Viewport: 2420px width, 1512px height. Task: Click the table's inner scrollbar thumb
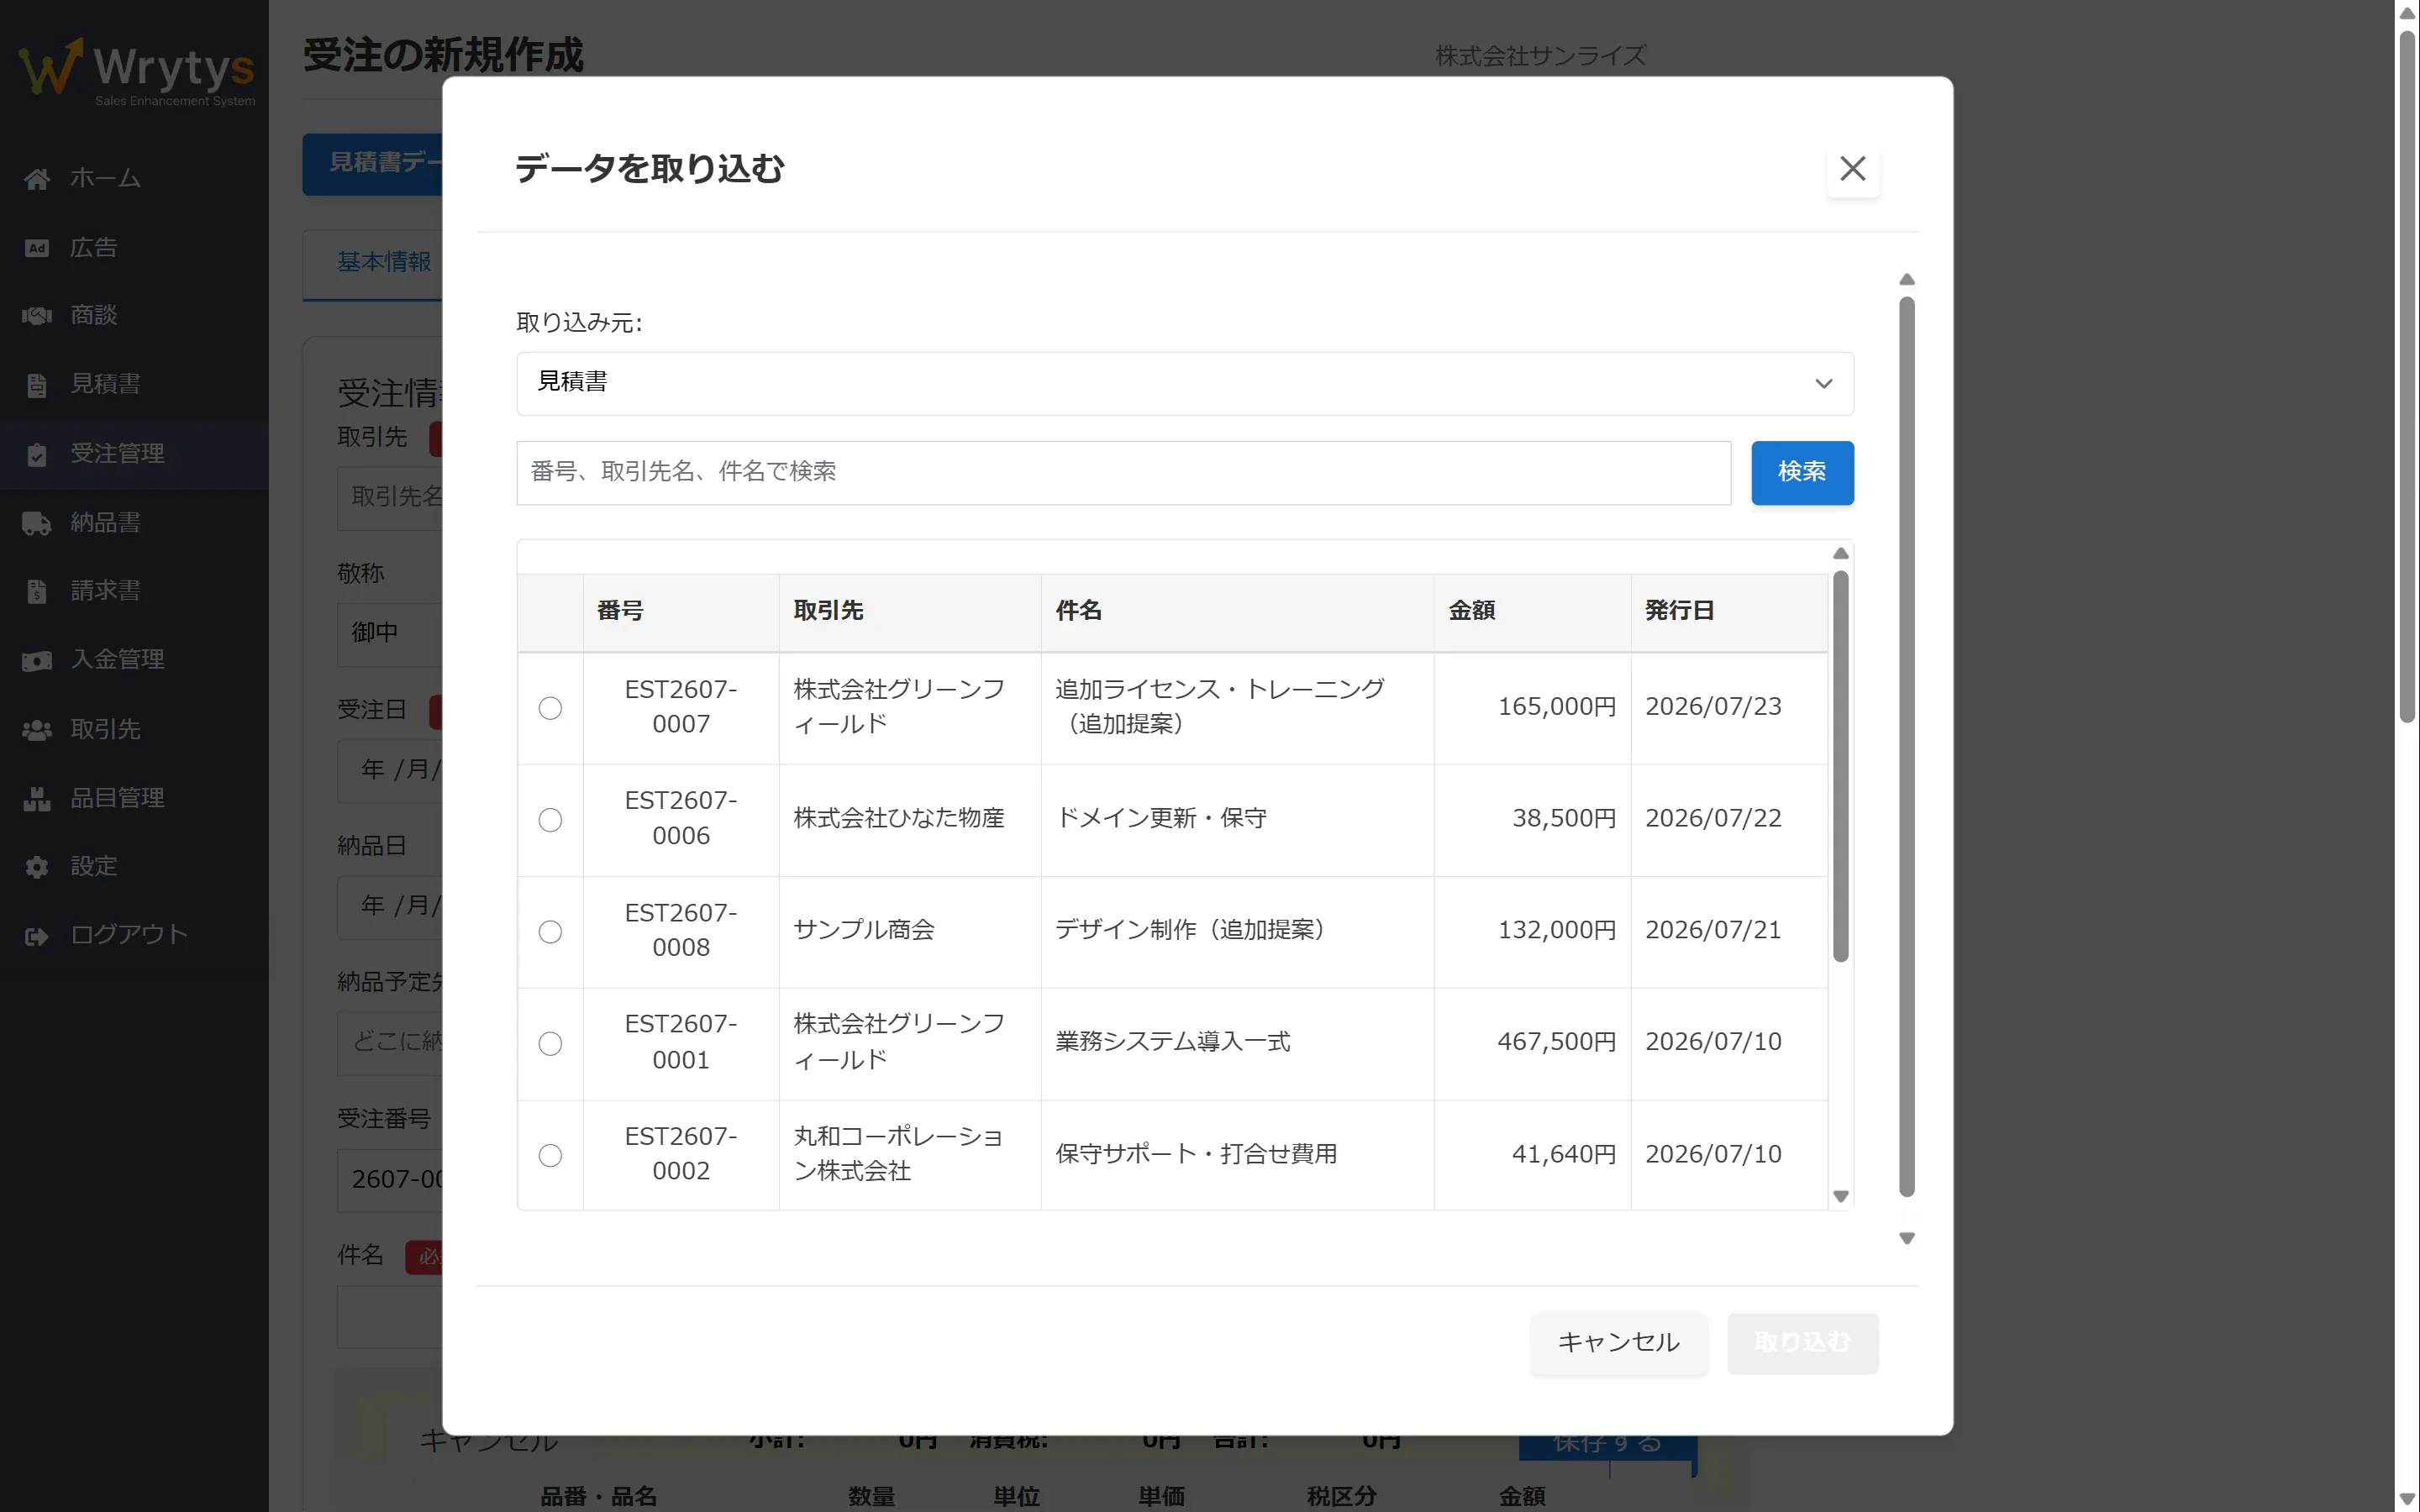pos(1840,766)
